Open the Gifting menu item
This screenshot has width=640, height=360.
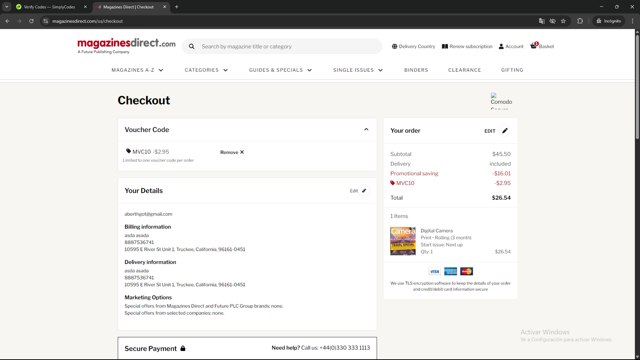pyautogui.click(x=512, y=70)
